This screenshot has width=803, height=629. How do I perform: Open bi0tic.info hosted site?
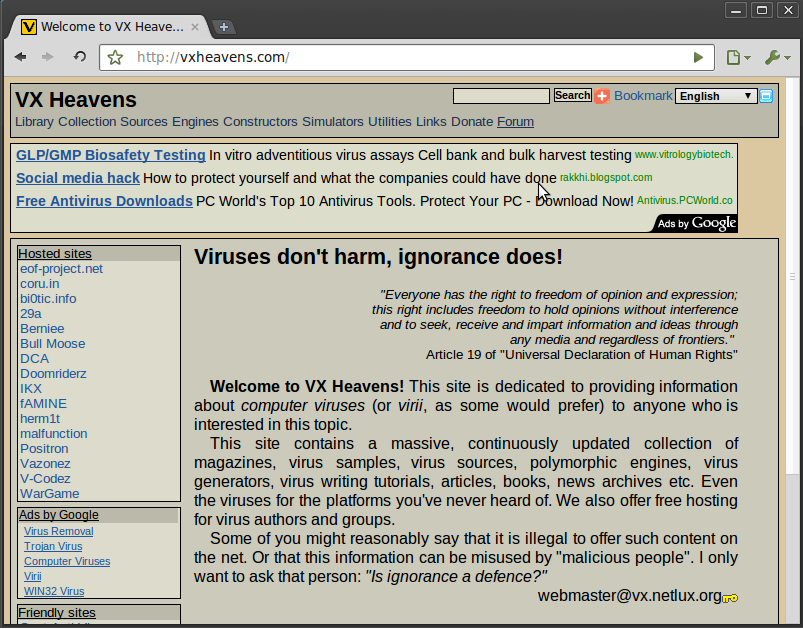point(48,299)
